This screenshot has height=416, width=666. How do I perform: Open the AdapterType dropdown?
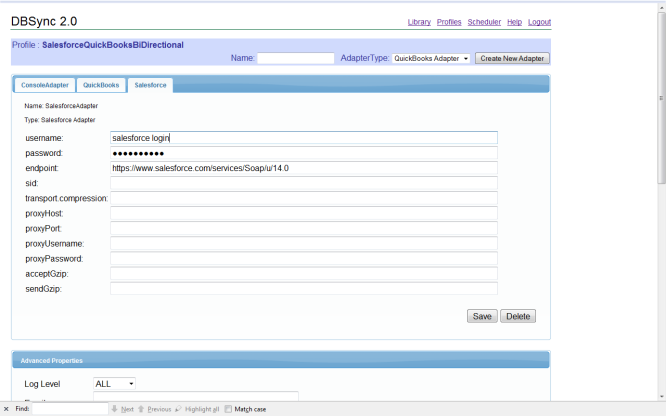point(431,59)
